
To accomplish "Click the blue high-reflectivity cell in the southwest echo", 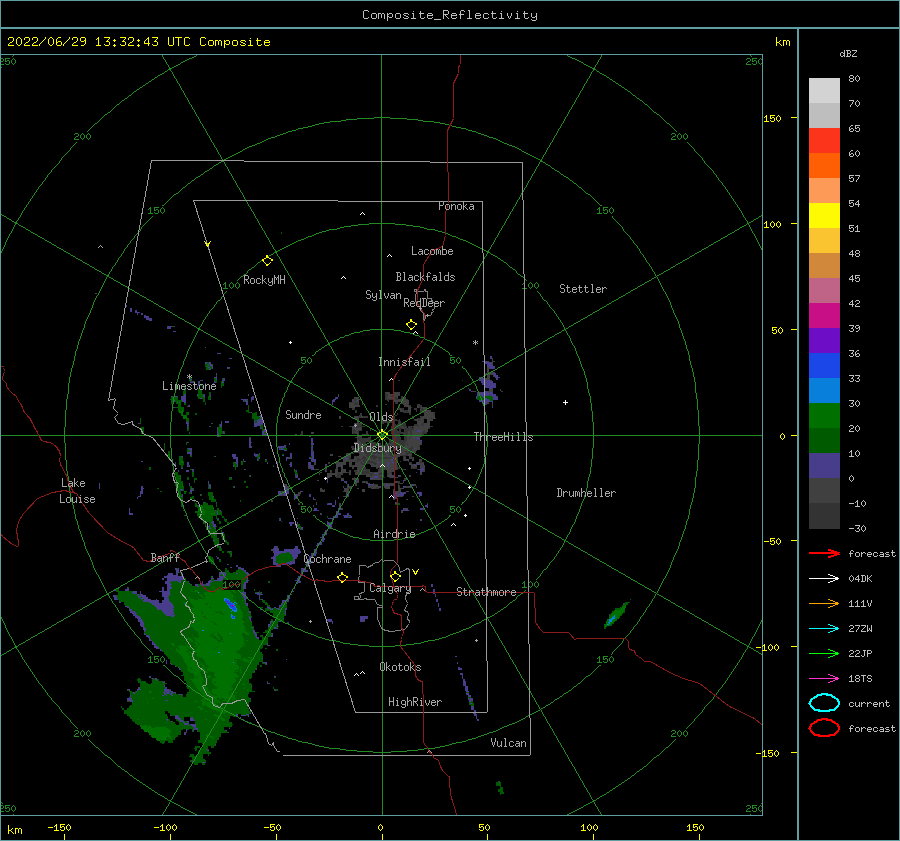I will coord(231,605).
